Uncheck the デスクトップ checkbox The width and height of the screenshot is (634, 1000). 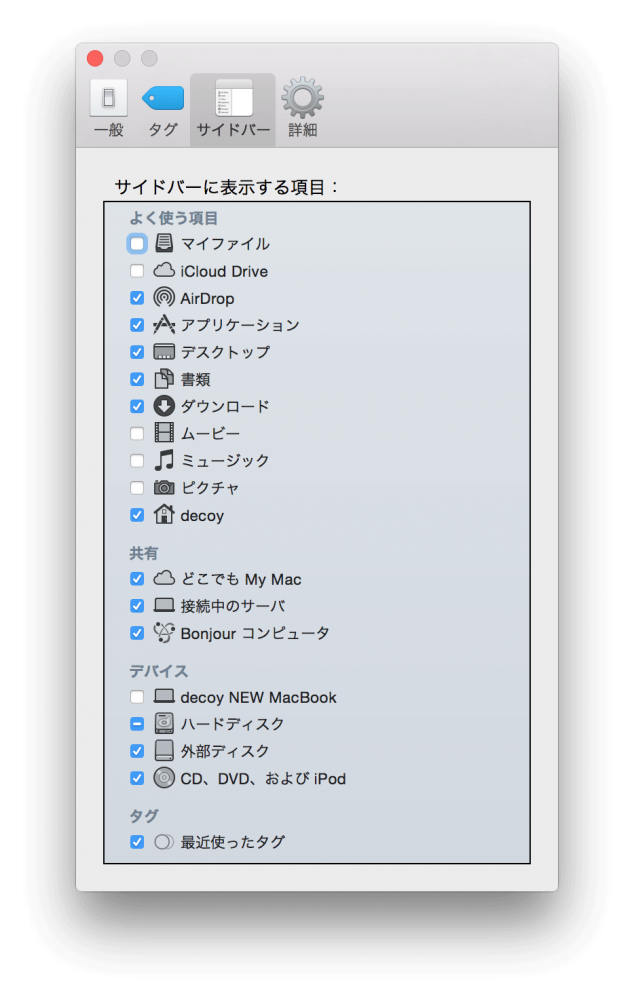(136, 352)
